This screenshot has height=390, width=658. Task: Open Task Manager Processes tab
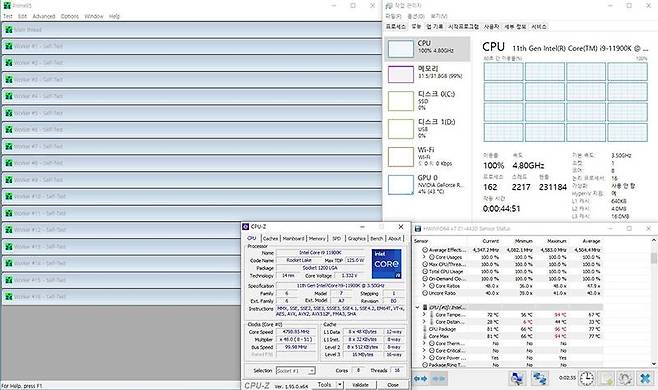pyautogui.click(x=396, y=26)
